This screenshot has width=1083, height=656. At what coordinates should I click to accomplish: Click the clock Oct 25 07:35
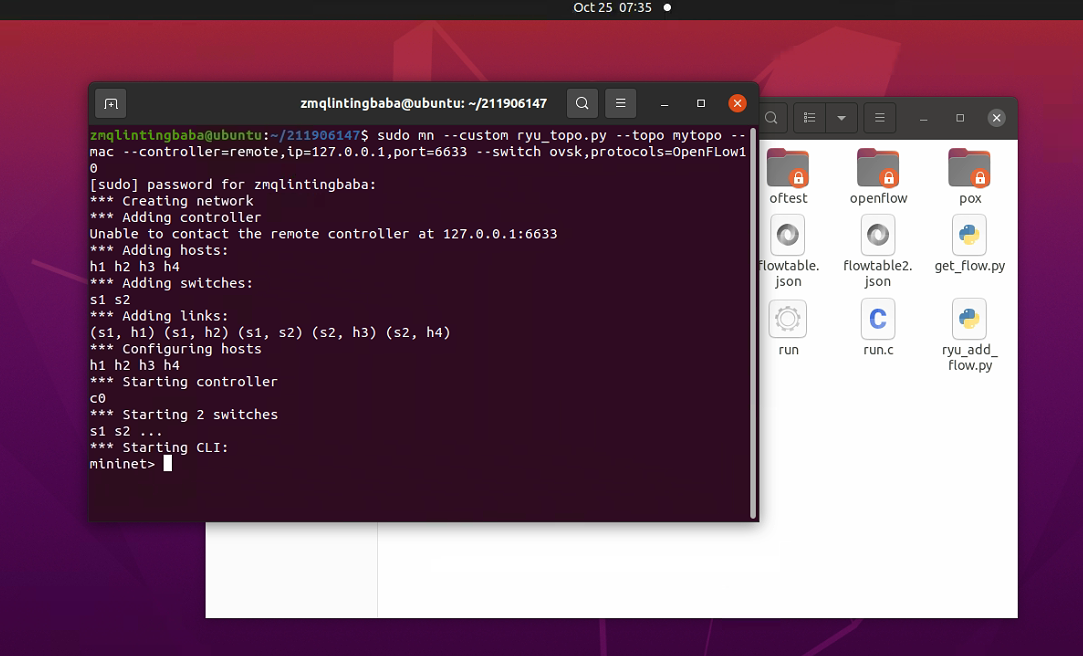612,8
